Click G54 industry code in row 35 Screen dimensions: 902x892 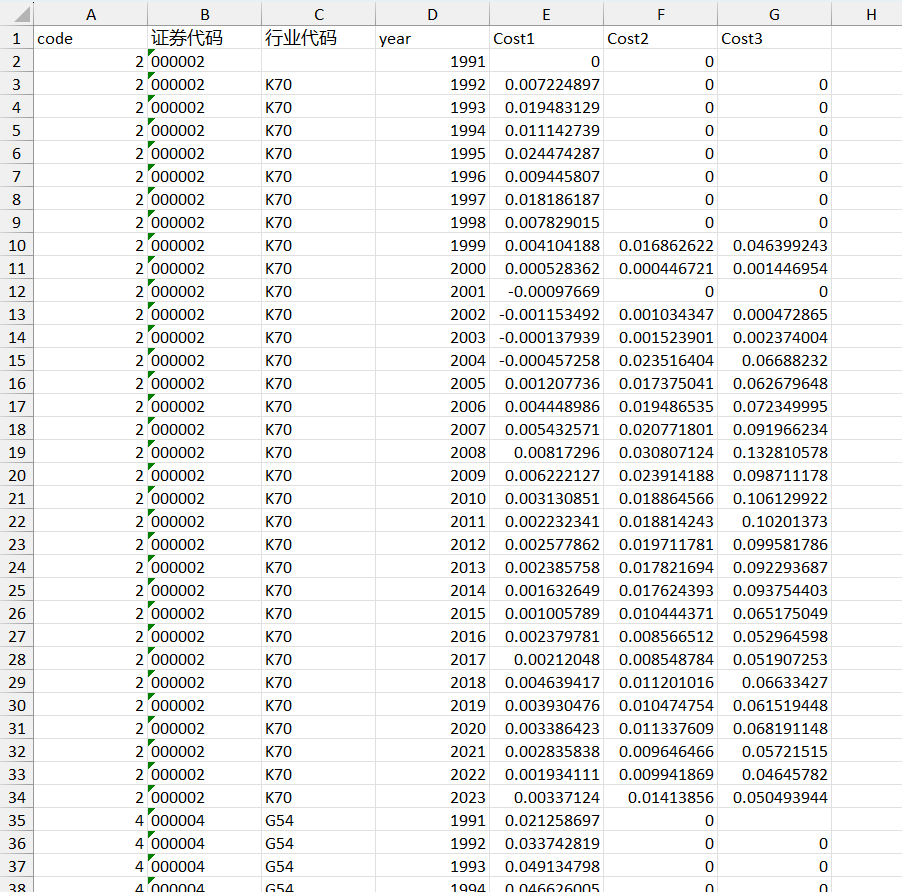318,821
